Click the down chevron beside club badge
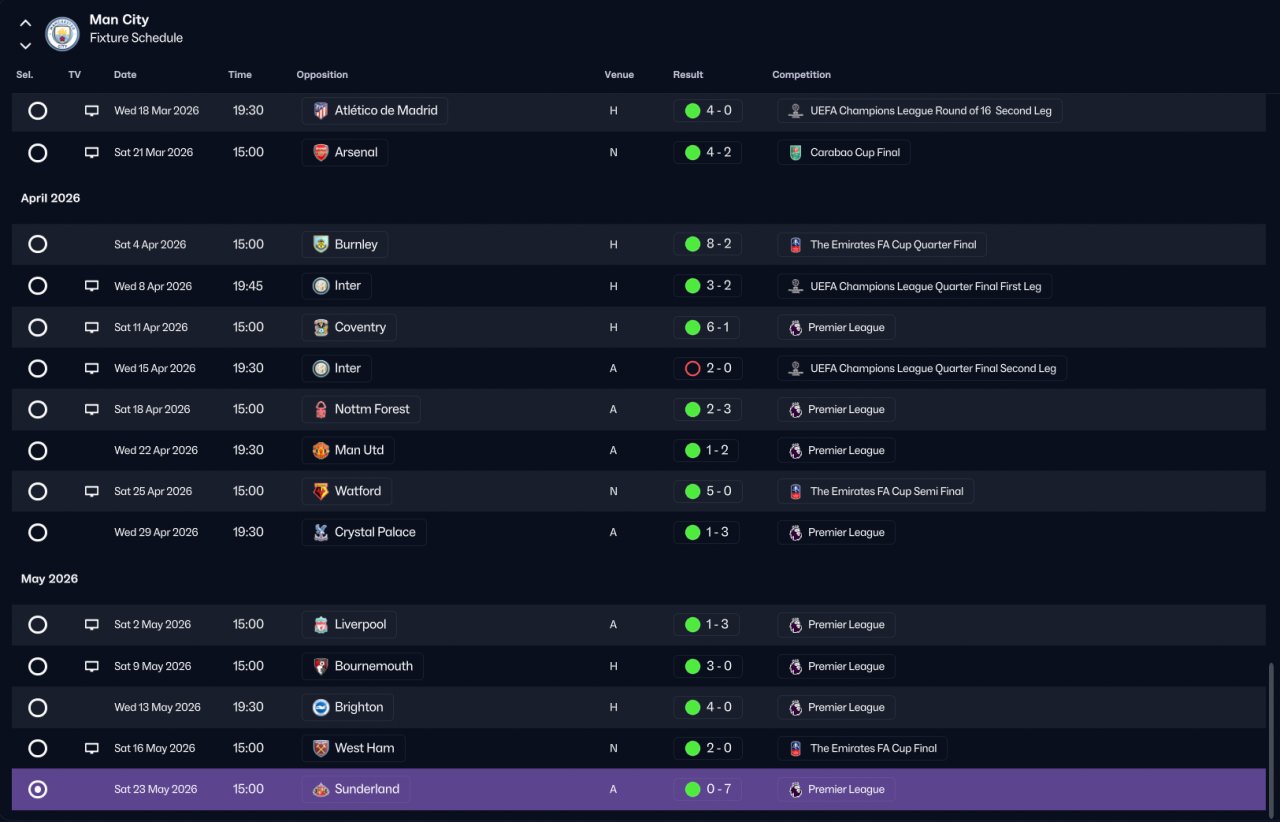 (25, 45)
